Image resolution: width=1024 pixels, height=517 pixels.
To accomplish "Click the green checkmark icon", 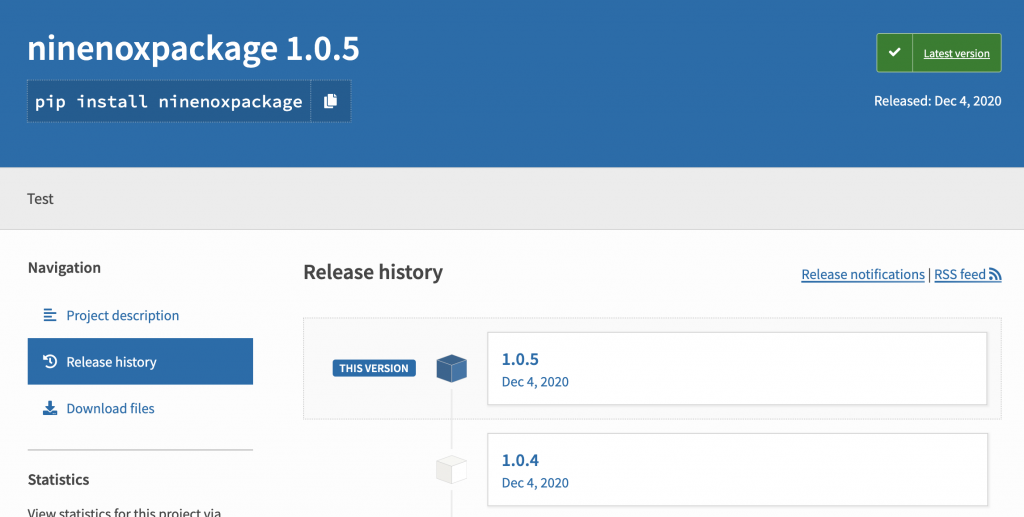I will click(894, 53).
